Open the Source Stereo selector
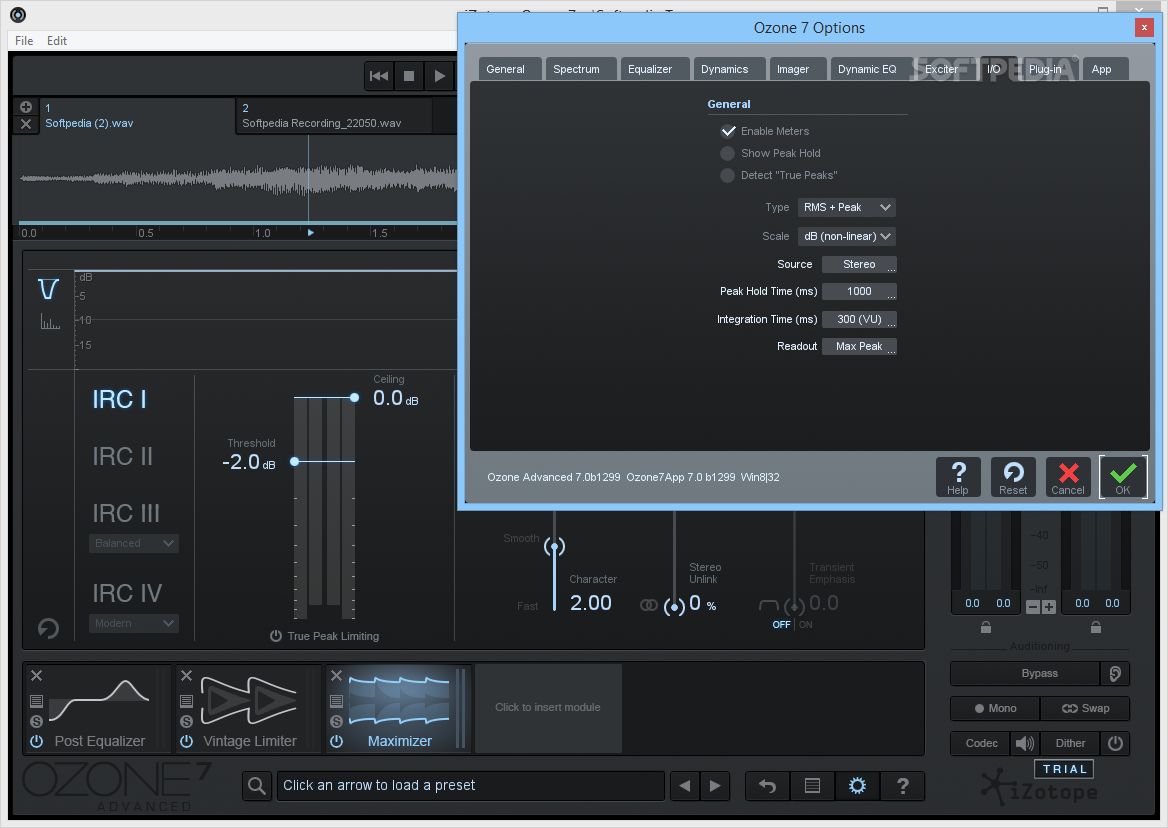This screenshot has width=1168, height=828. pyautogui.click(x=859, y=264)
